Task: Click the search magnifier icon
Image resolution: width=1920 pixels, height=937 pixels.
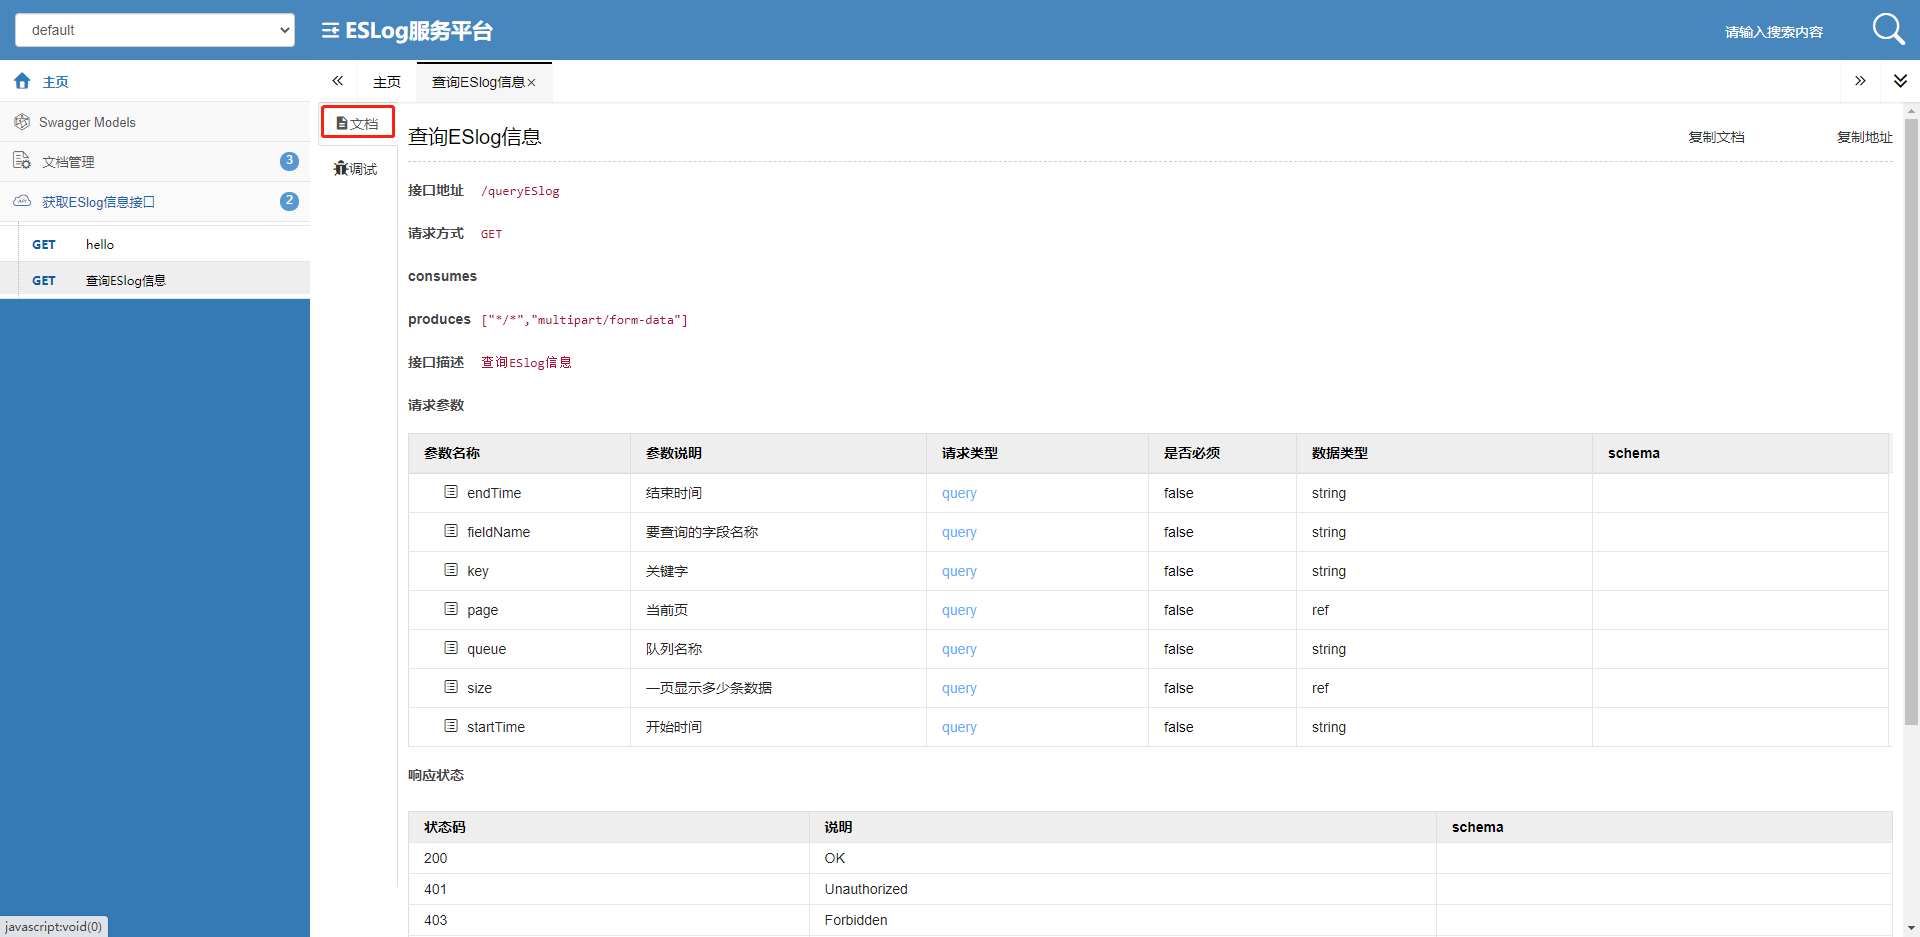Action: coord(1888,29)
